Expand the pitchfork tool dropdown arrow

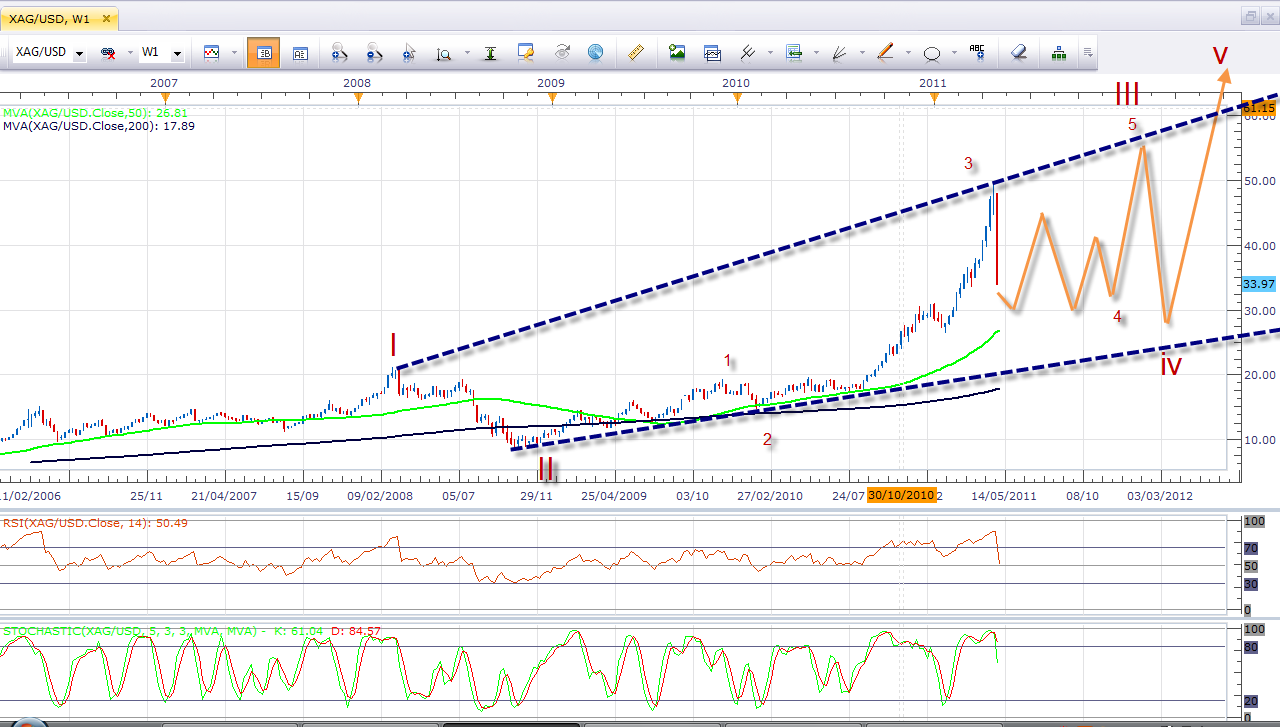[x=769, y=53]
